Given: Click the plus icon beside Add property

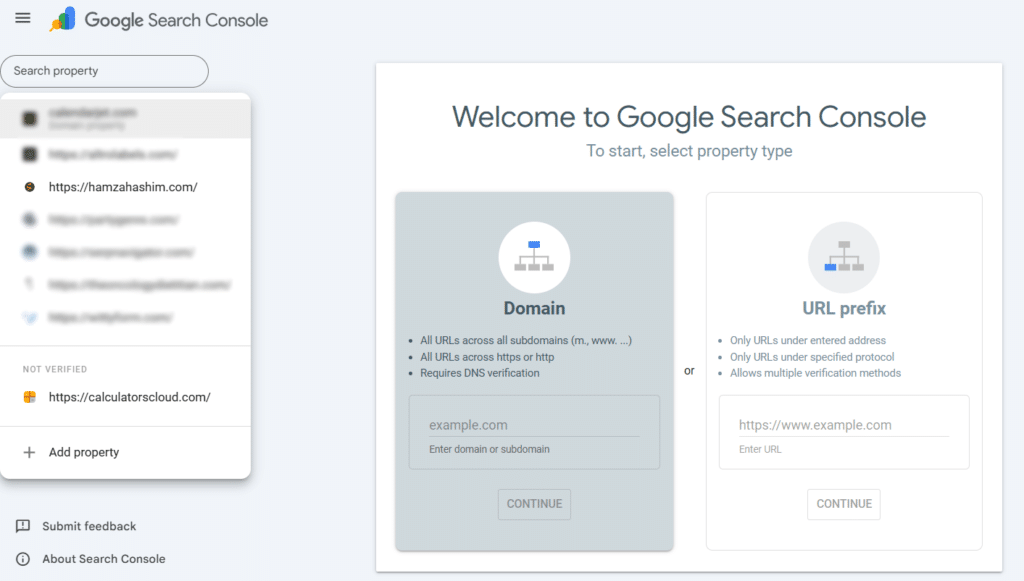Looking at the screenshot, I should coord(29,452).
